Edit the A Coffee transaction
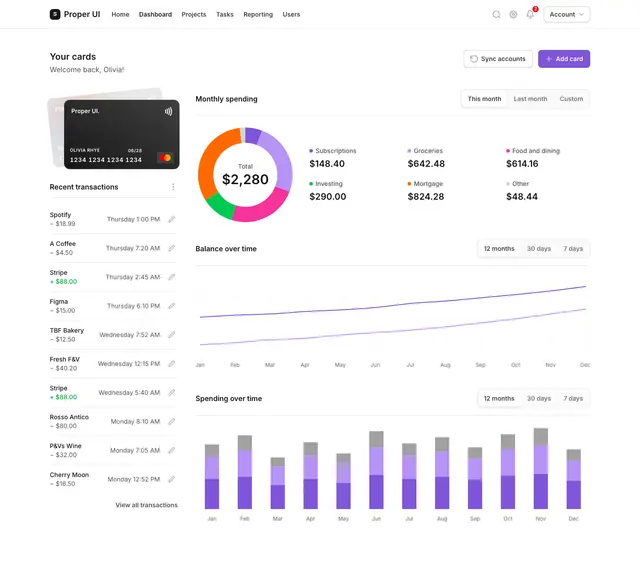Viewport: 640px width, 567px height. pyautogui.click(x=171, y=248)
